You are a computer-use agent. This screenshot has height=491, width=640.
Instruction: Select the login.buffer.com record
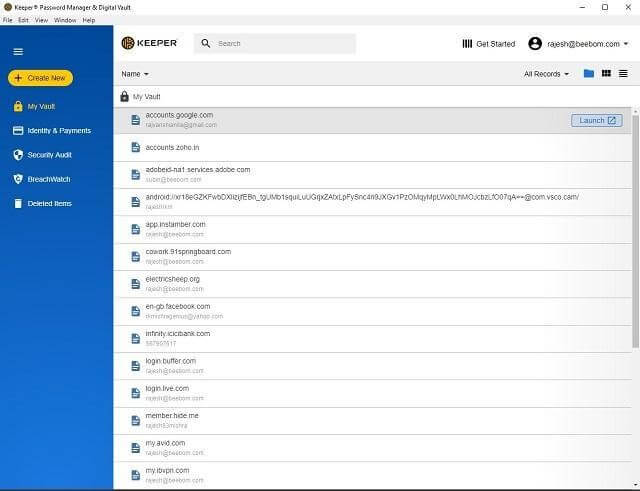point(373,366)
